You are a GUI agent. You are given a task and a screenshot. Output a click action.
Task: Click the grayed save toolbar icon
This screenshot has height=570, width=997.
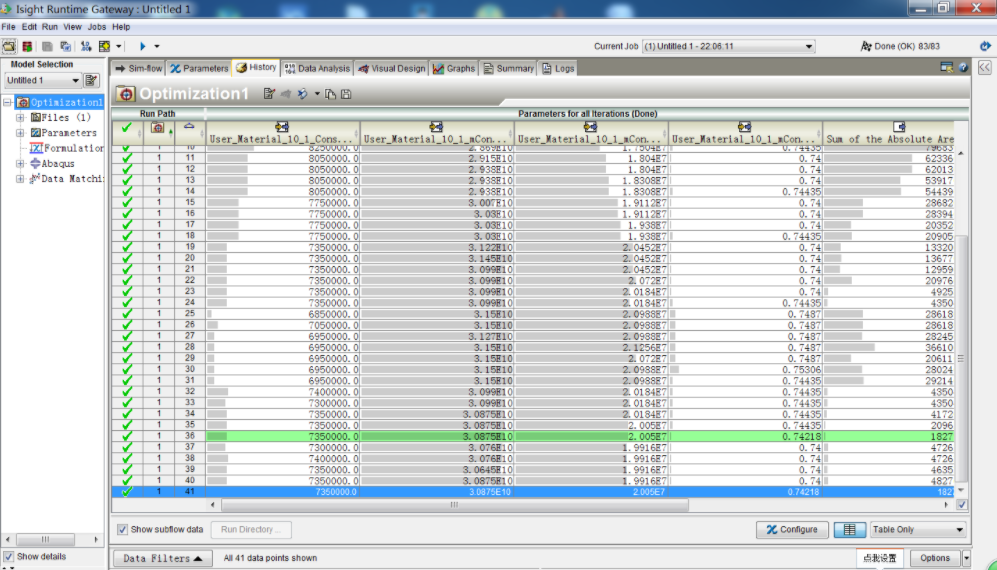(47, 46)
